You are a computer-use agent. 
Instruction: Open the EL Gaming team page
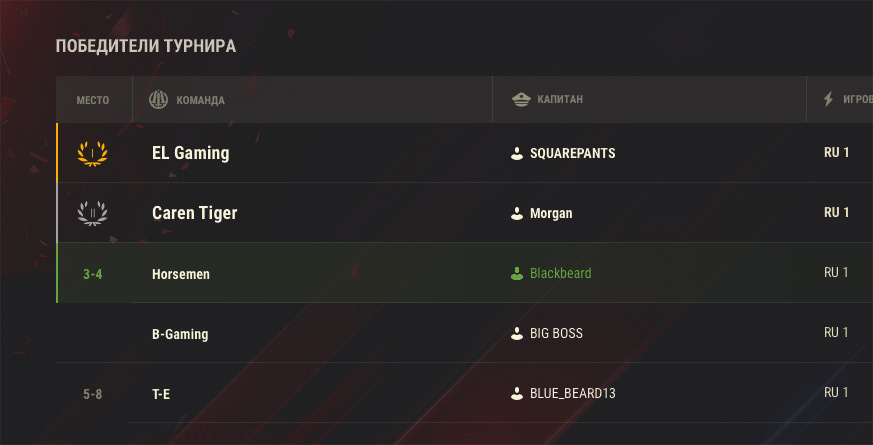[190, 153]
